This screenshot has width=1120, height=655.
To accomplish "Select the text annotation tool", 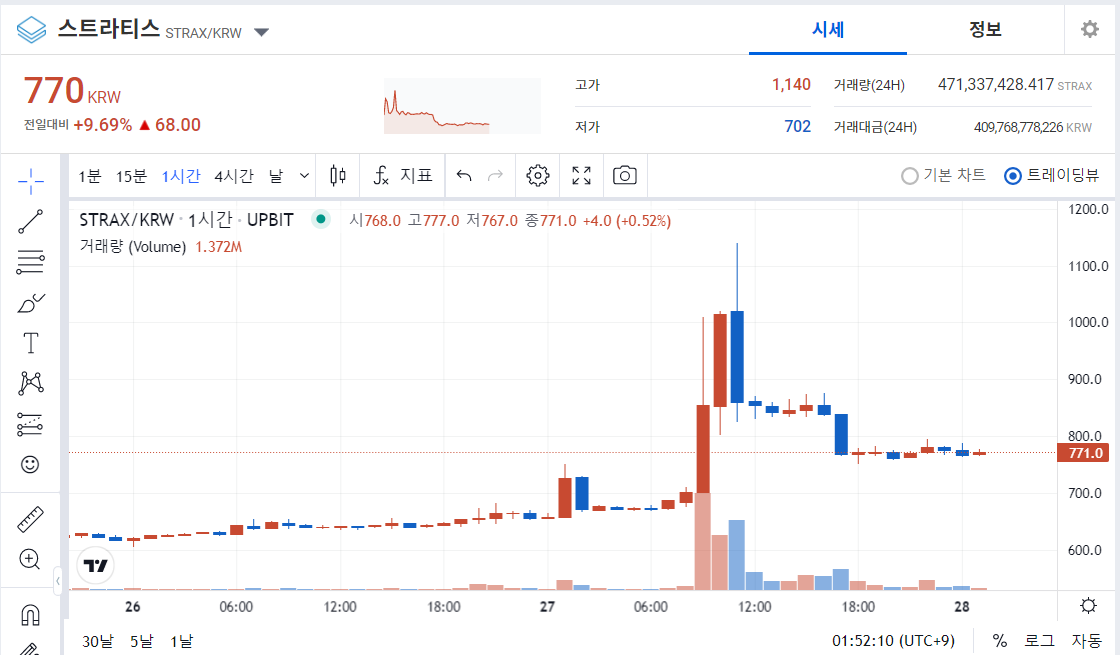I will coord(31,343).
